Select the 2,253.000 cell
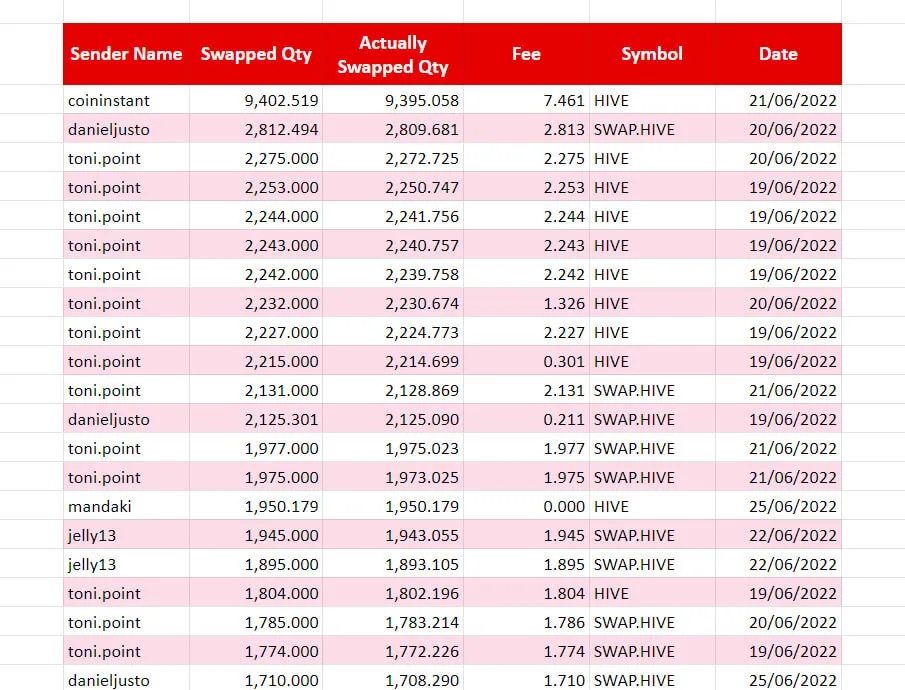 pyautogui.click(x=256, y=187)
